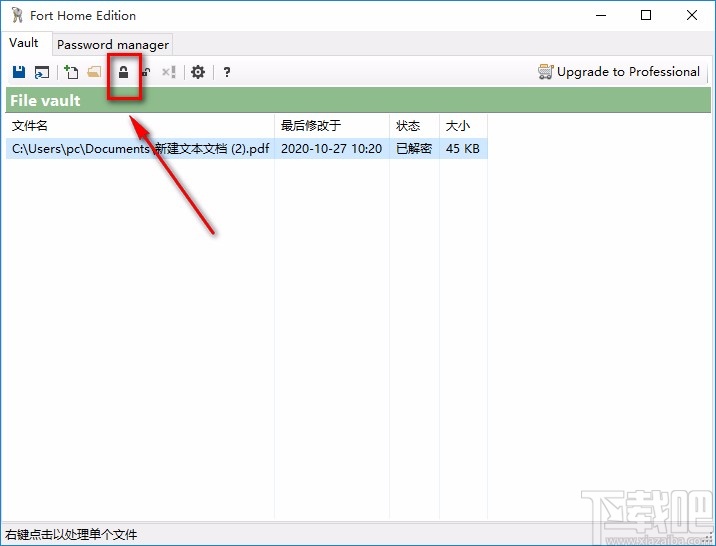Encrypt the file with the closed padlock icon
716x546 pixels.
pos(123,72)
